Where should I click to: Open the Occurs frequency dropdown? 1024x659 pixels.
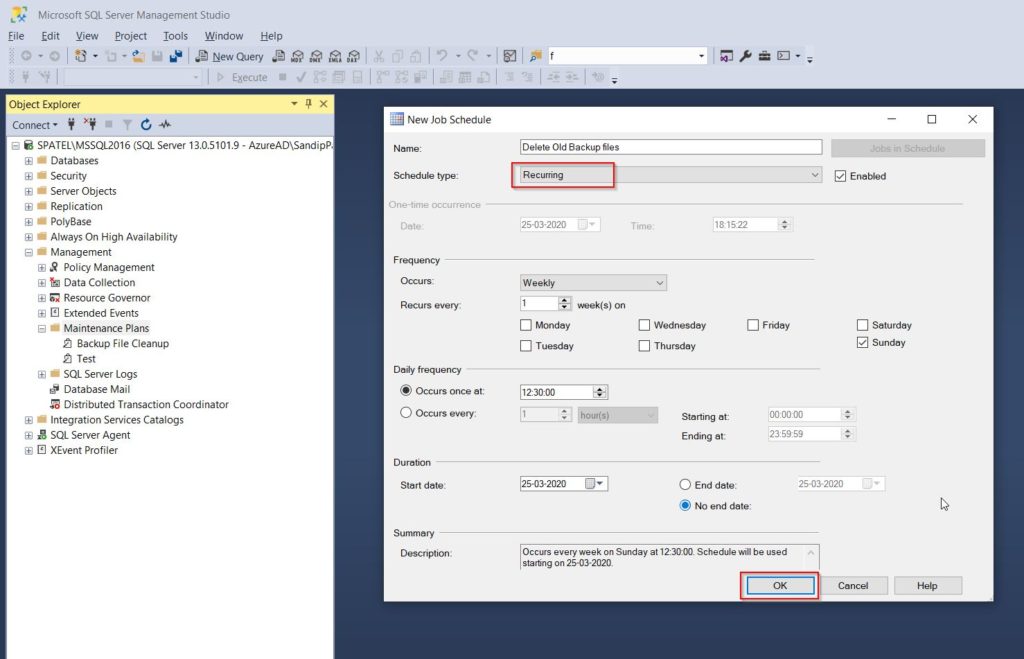click(593, 283)
